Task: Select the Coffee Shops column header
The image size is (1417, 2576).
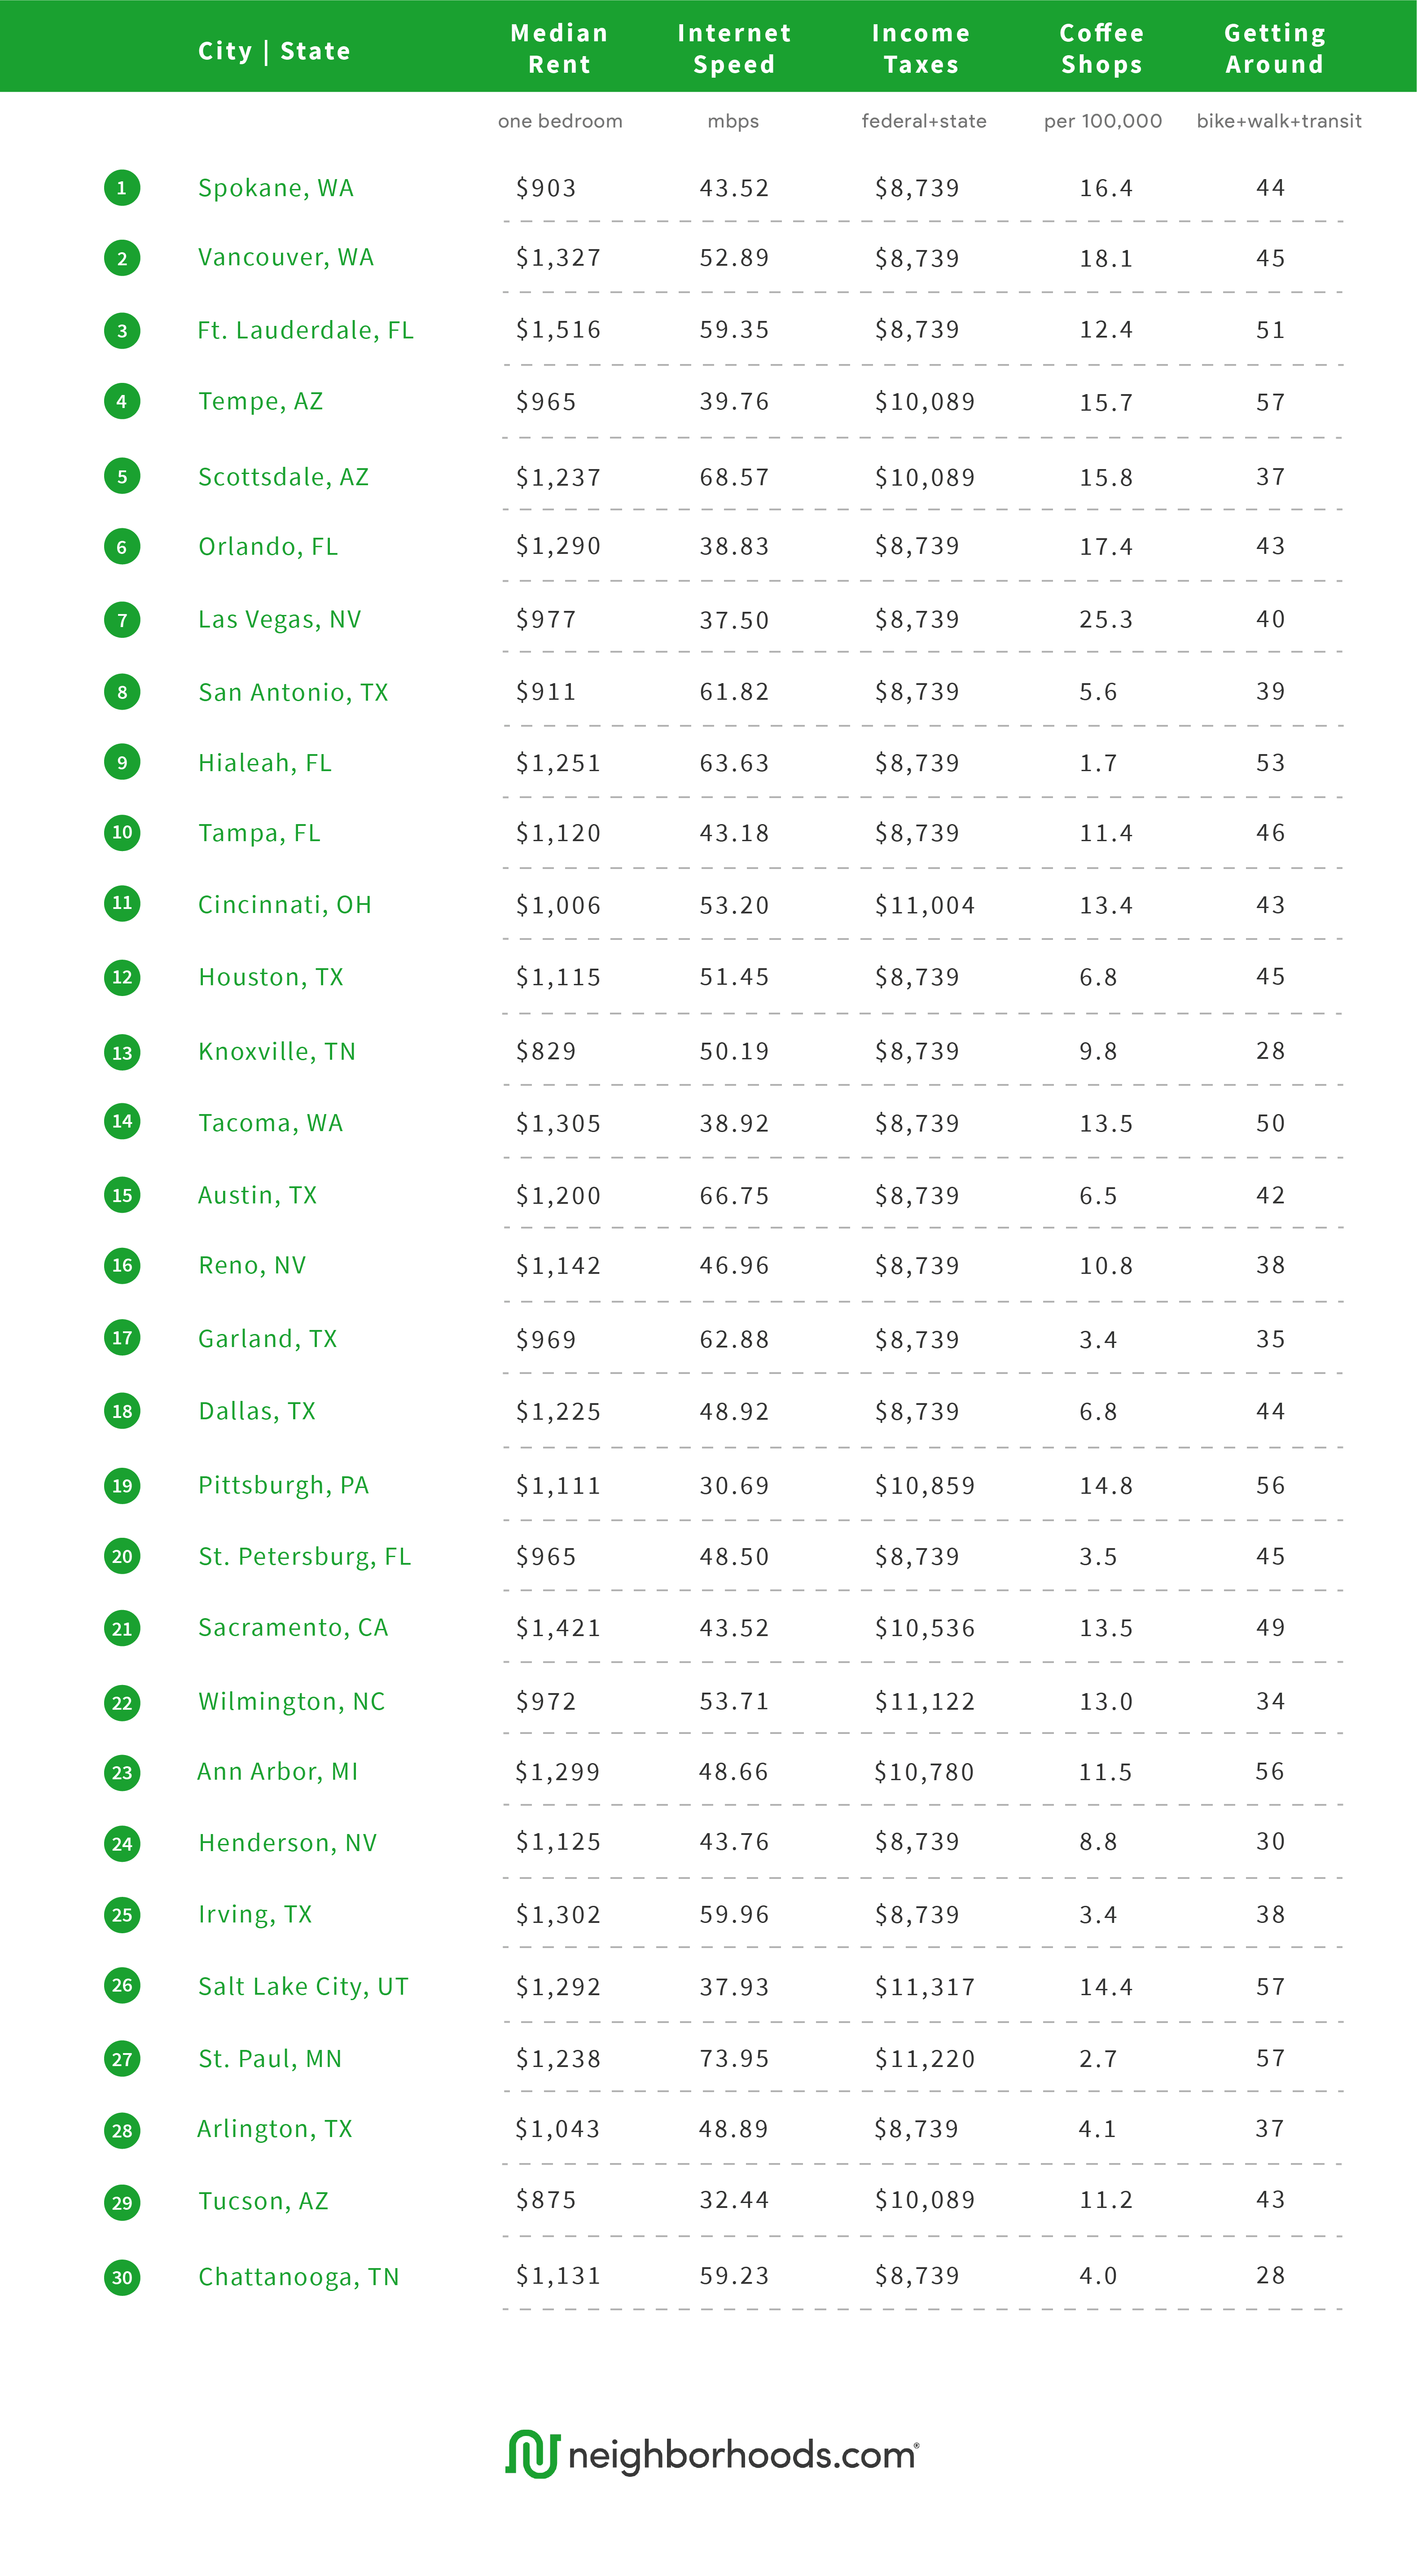Action: point(1102,48)
